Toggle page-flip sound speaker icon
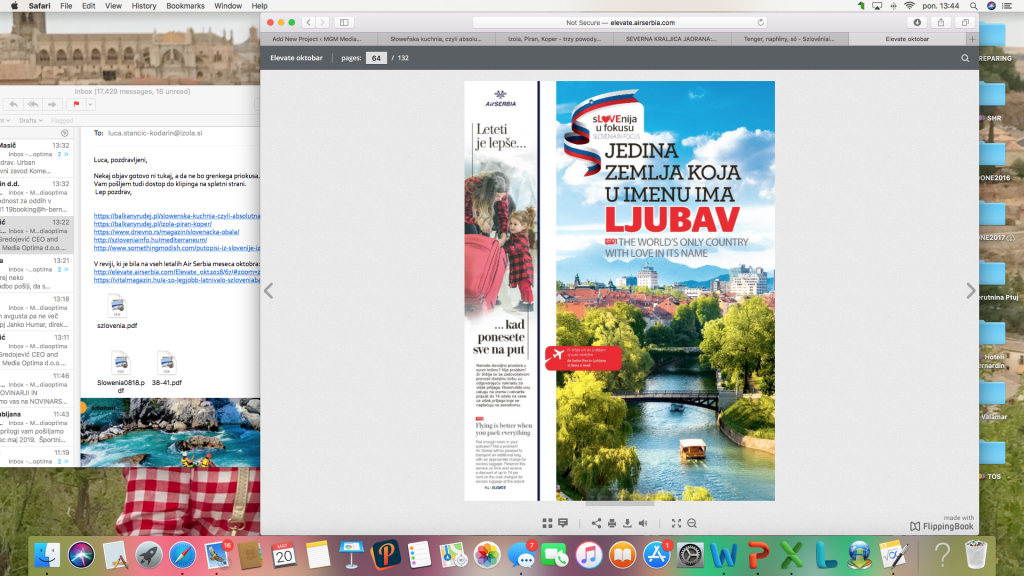This screenshot has height=576, width=1024. click(x=643, y=523)
